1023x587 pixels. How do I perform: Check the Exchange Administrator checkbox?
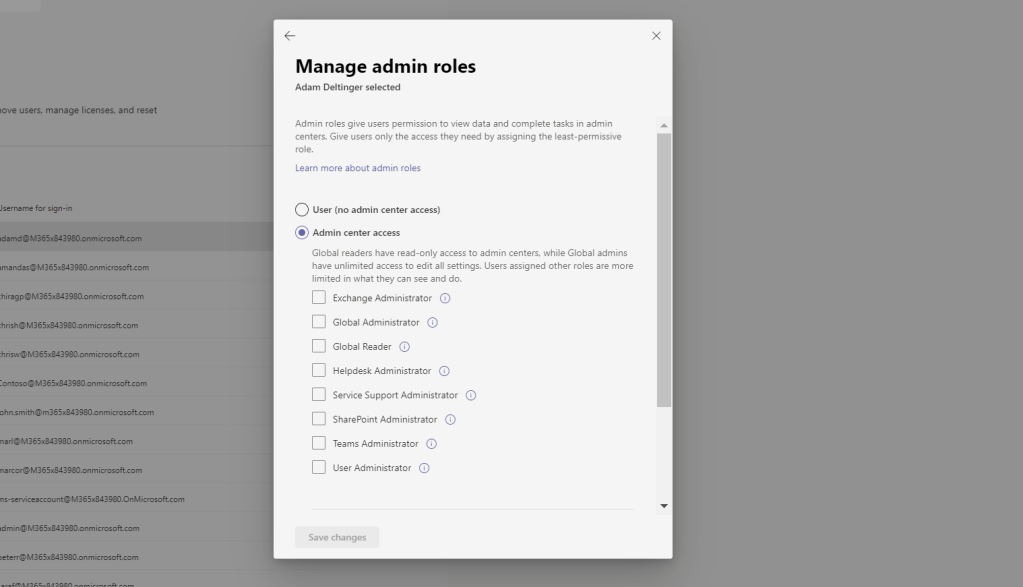pyautogui.click(x=319, y=298)
